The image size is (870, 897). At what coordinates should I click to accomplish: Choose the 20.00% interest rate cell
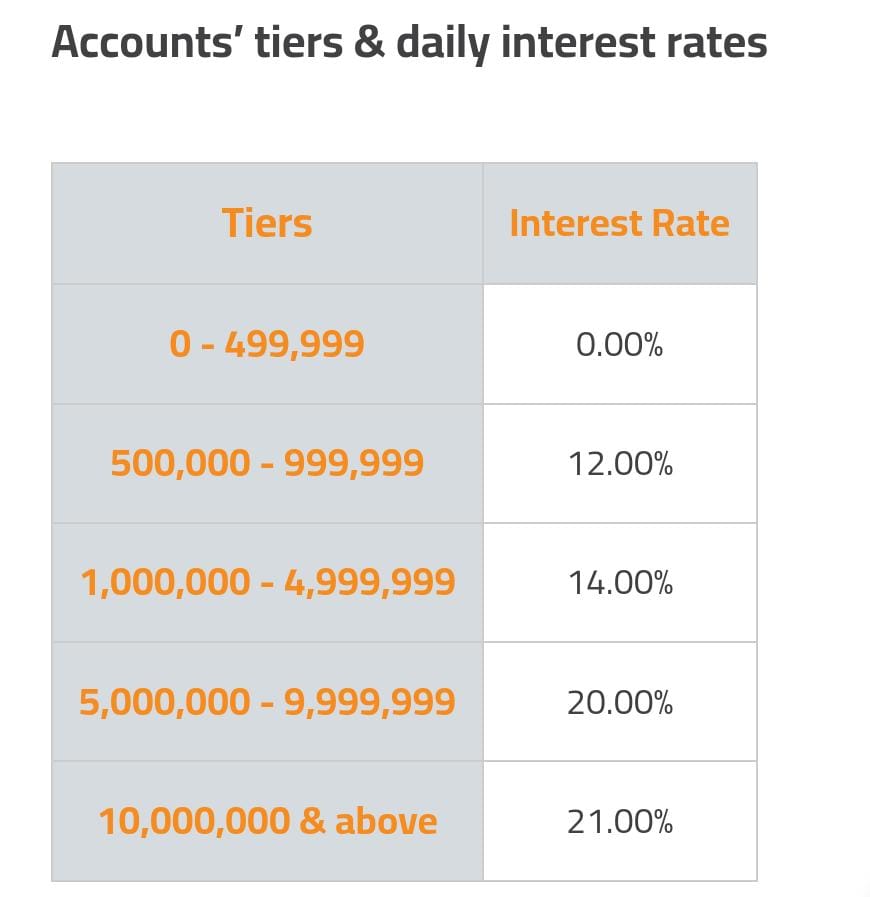pyautogui.click(x=620, y=703)
